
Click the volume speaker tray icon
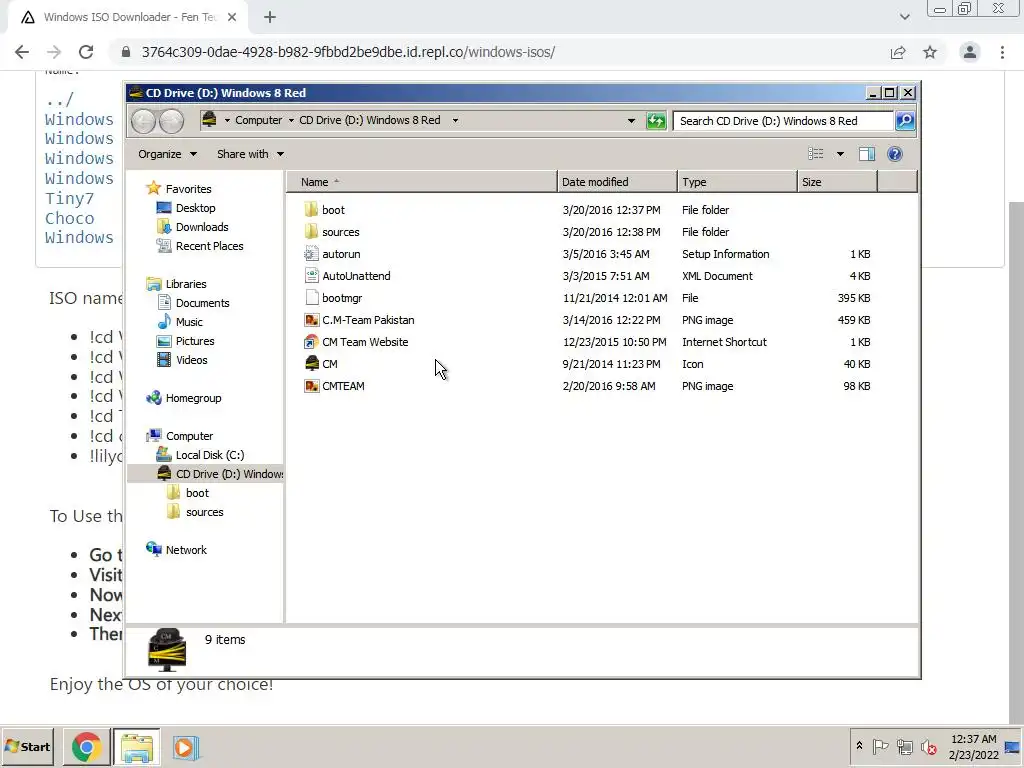coord(928,746)
